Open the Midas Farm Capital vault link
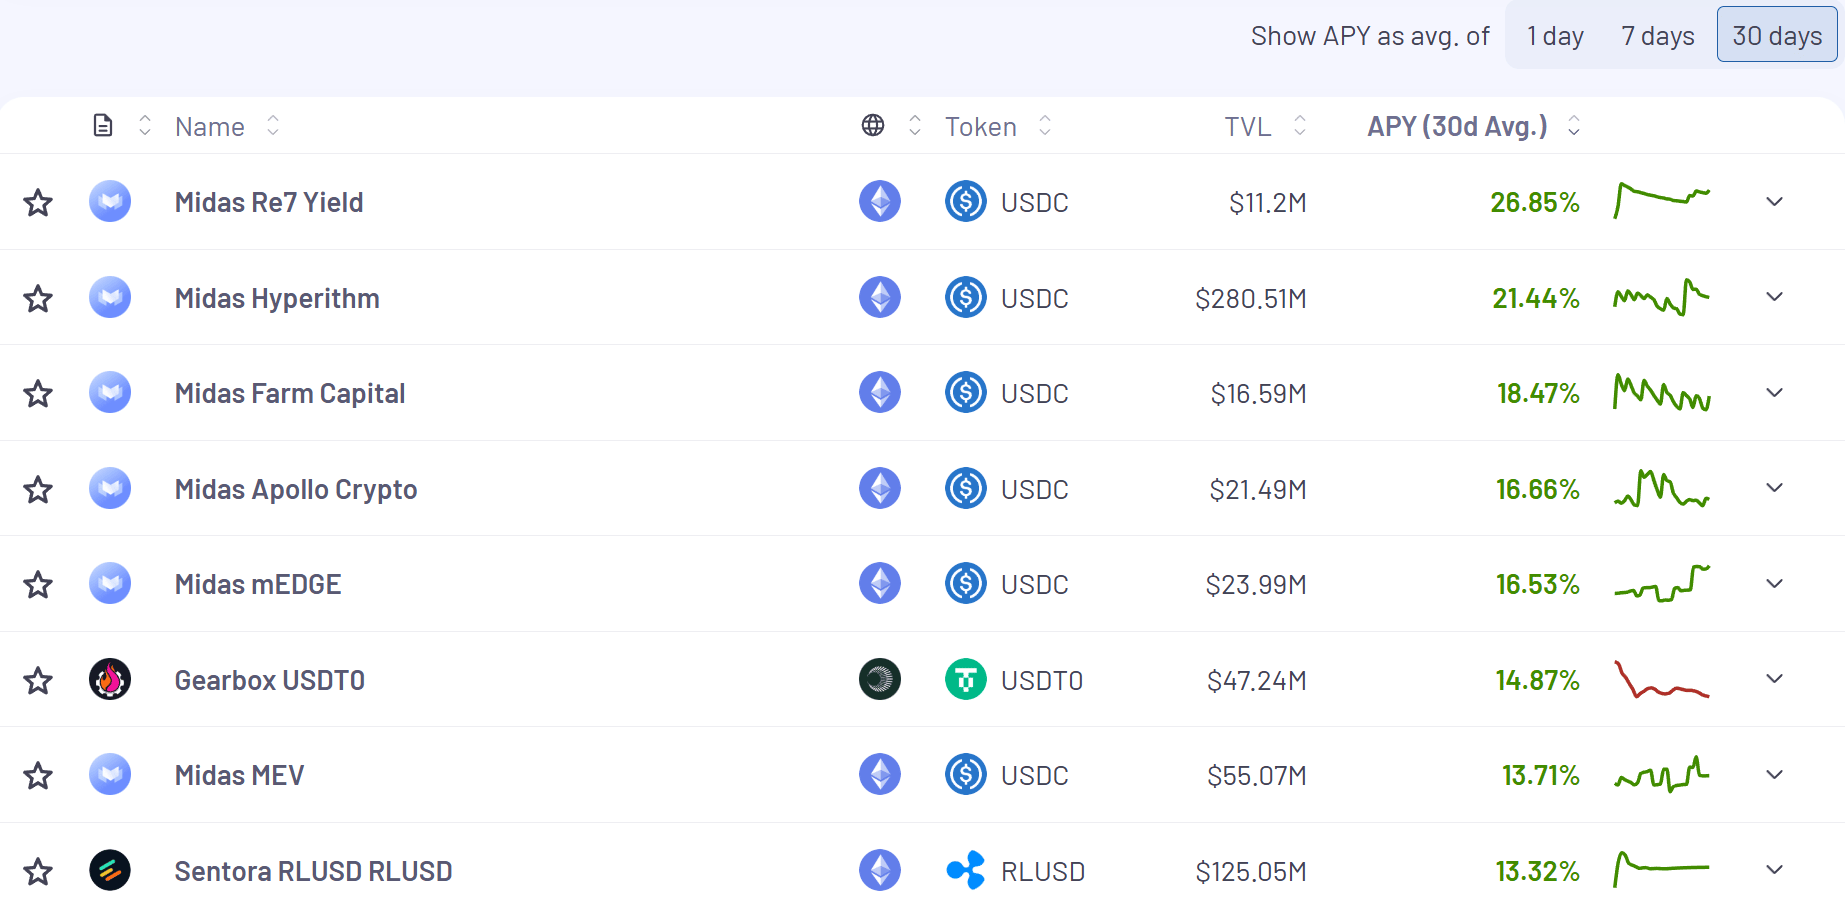This screenshot has width=1845, height=899. pyautogui.click(x=290, y=394)
